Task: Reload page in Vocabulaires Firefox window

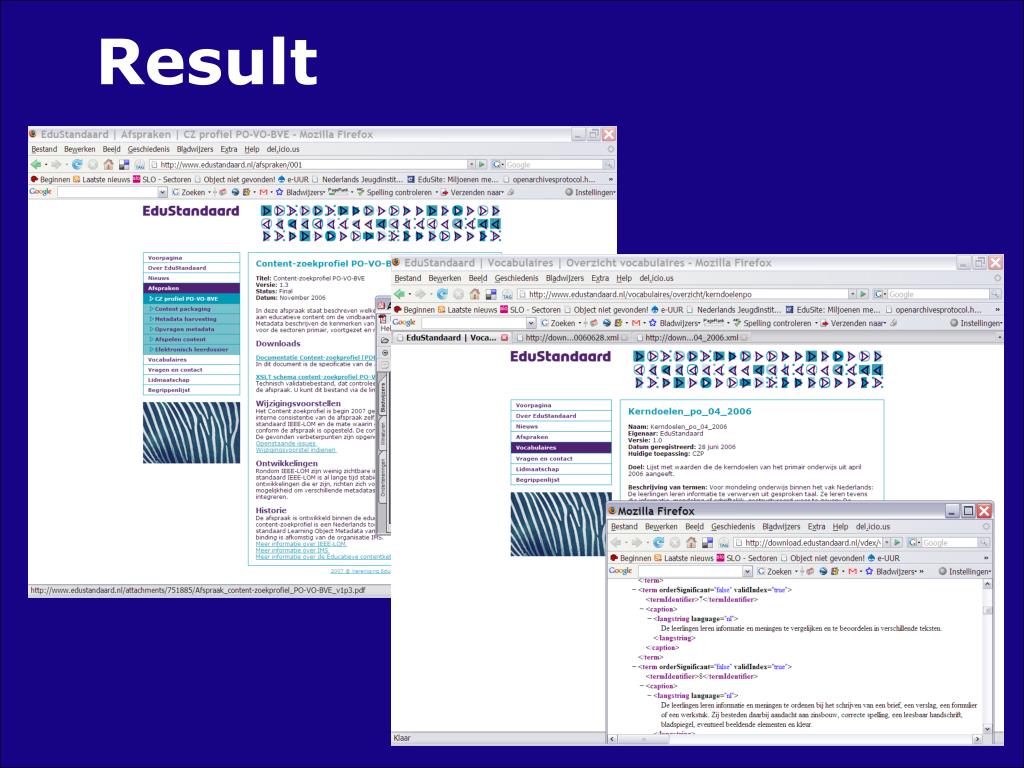Action: click(442, 294)
